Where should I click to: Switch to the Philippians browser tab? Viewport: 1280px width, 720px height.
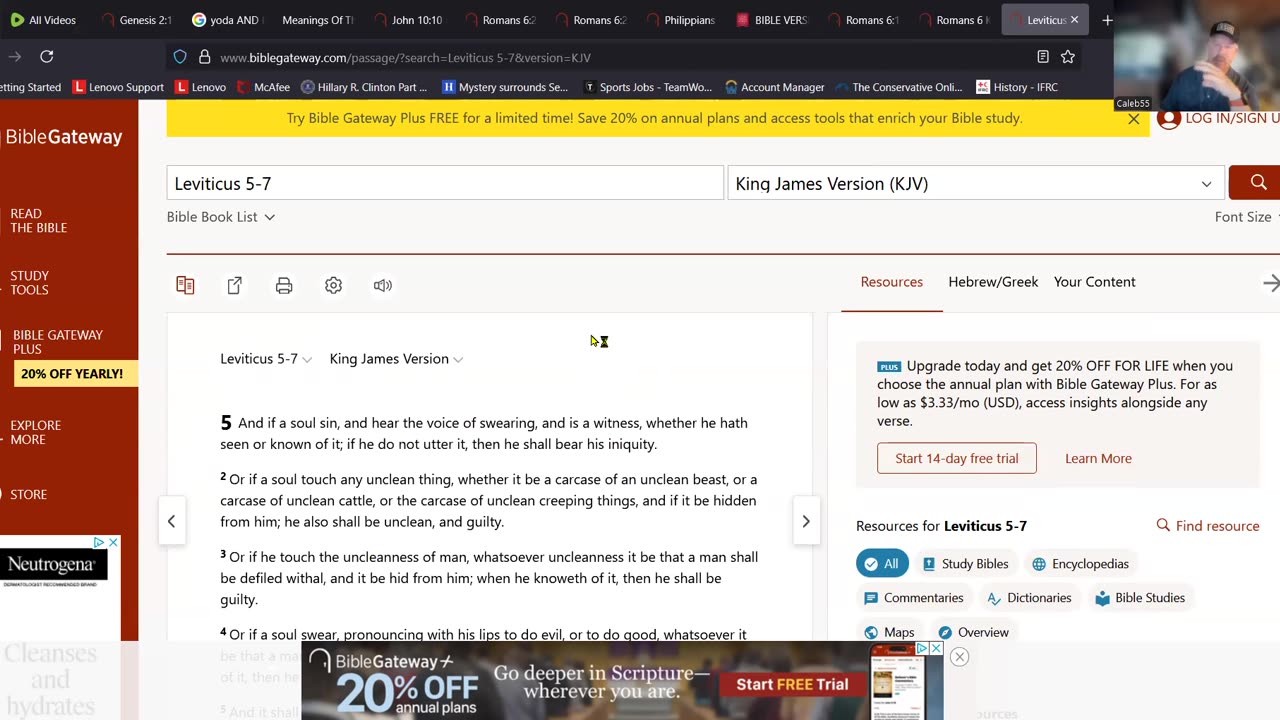(680, 20)
